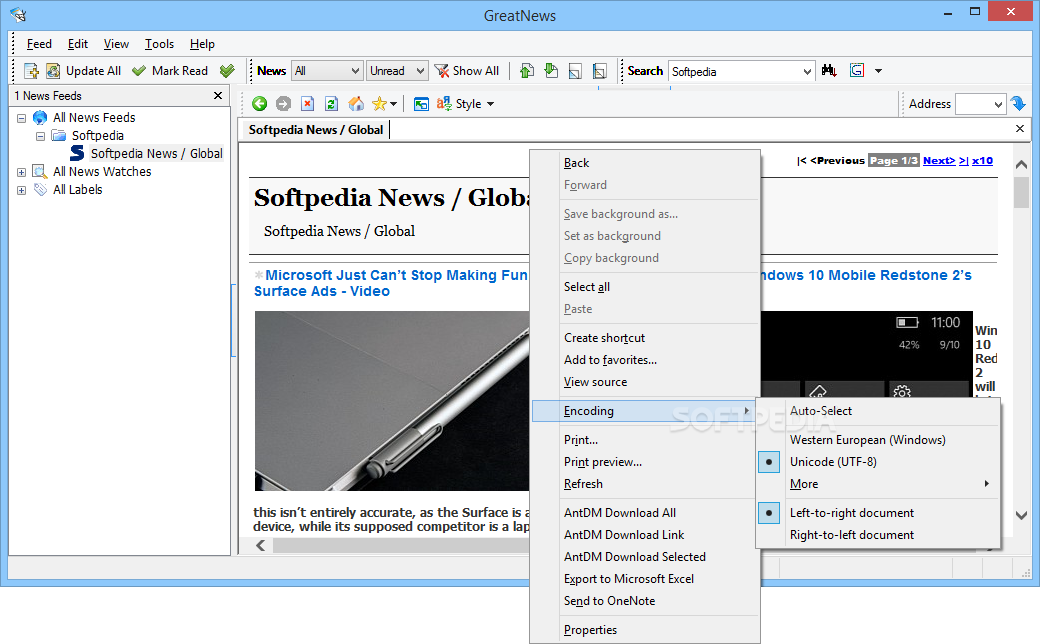Click the green refresh page icon
This screenshot has width=1040, height=644.
coord(331,103)
